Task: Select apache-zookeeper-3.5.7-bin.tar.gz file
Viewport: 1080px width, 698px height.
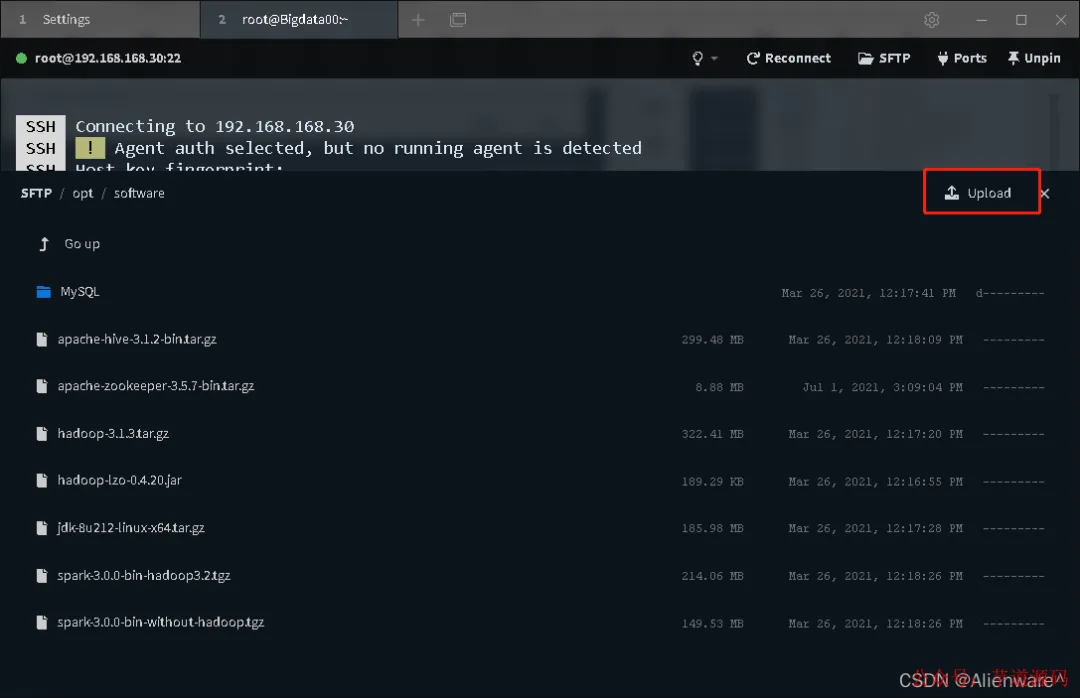Action: (x=156, y=386)
